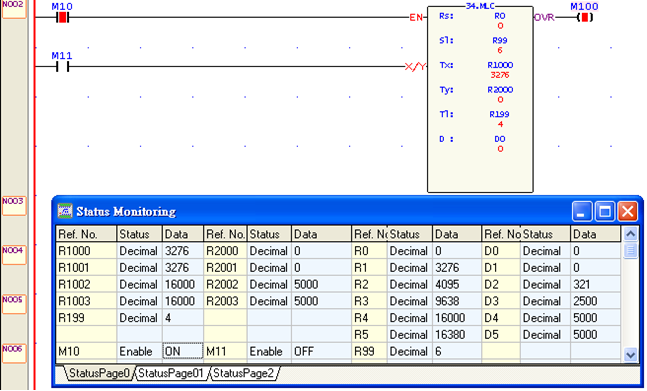Click the OVR output label of the block

pos(544,17)
